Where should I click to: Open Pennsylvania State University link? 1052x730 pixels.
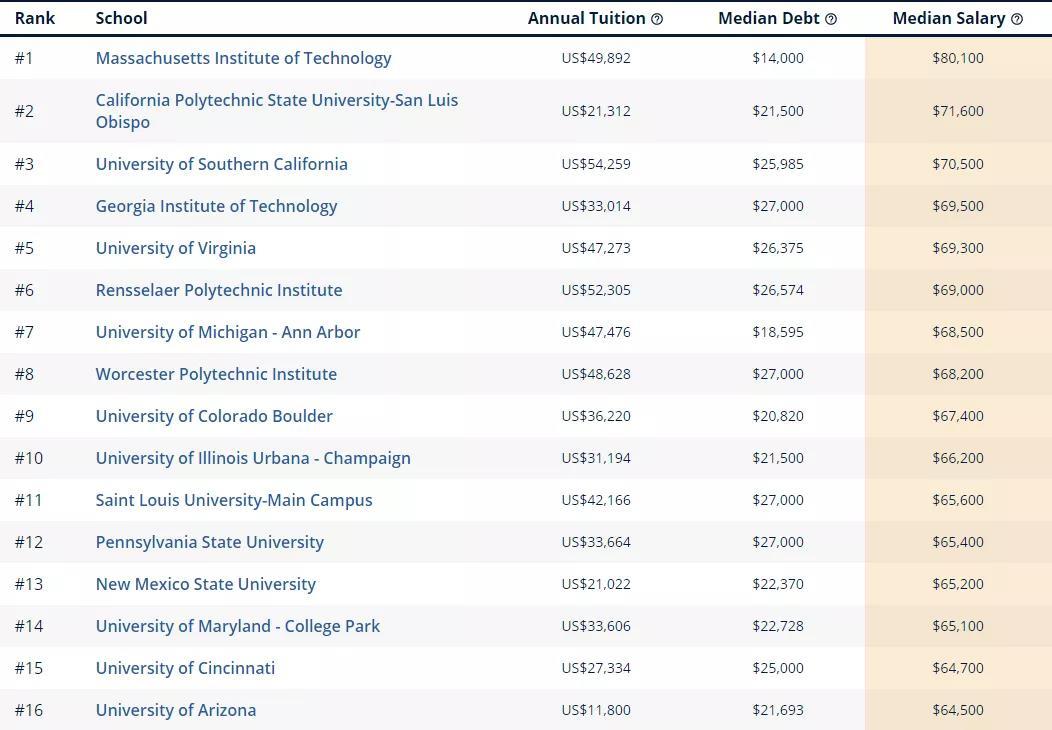pyautogui.click(x=209, y=542)
